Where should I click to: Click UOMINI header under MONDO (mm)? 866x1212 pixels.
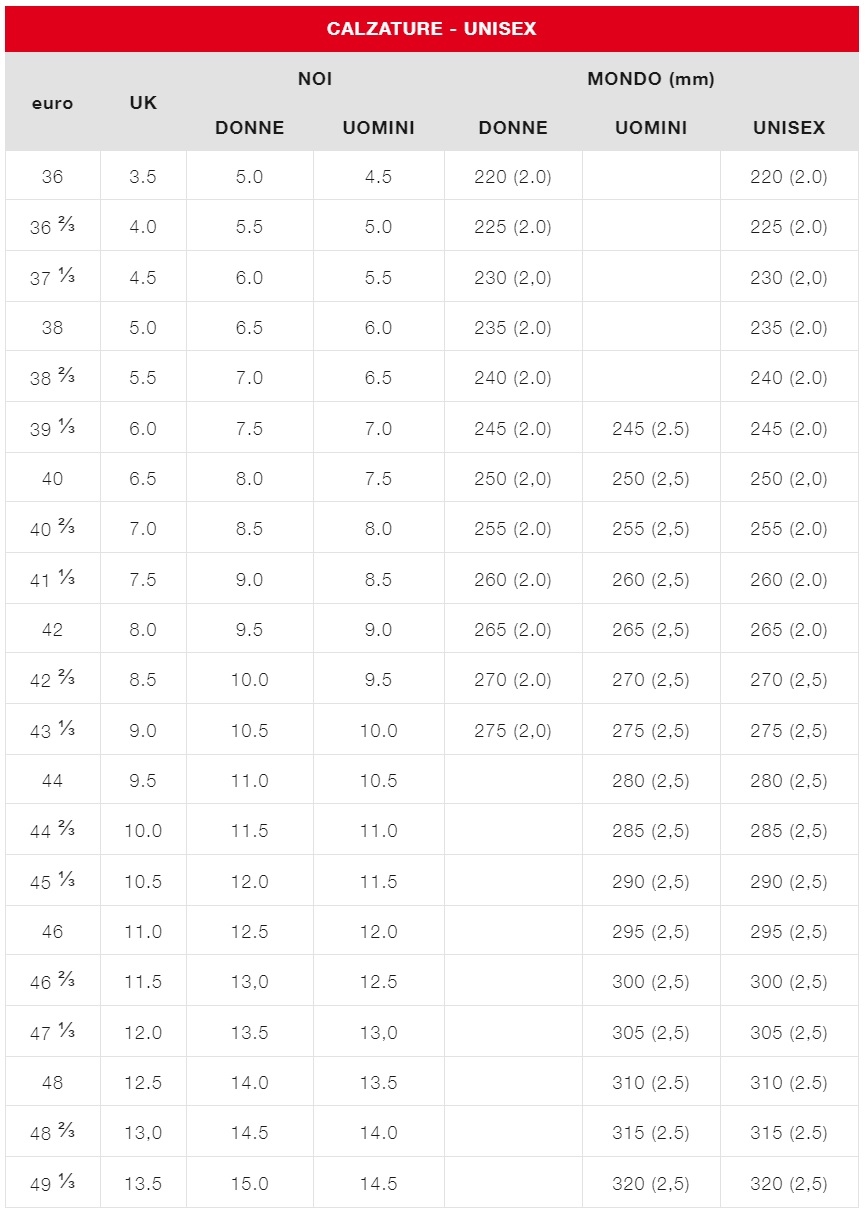pos(650,128)
